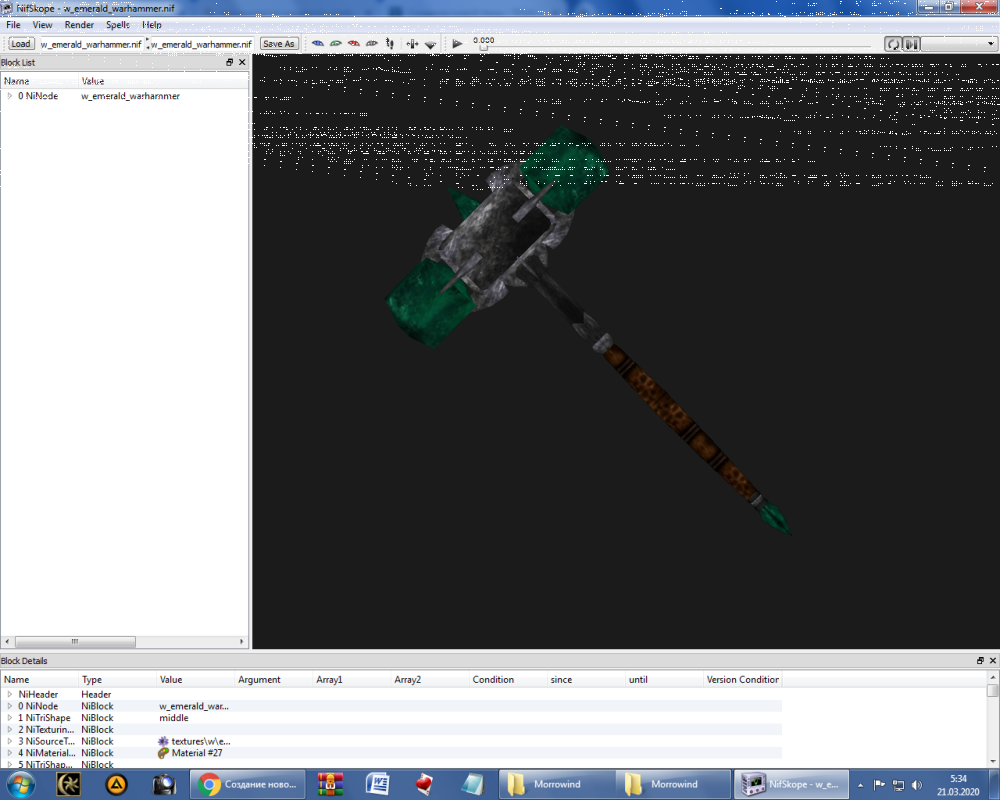Adjust the animation time slider handle
This screenshot has width=1000, height=800.
point(483,47)
